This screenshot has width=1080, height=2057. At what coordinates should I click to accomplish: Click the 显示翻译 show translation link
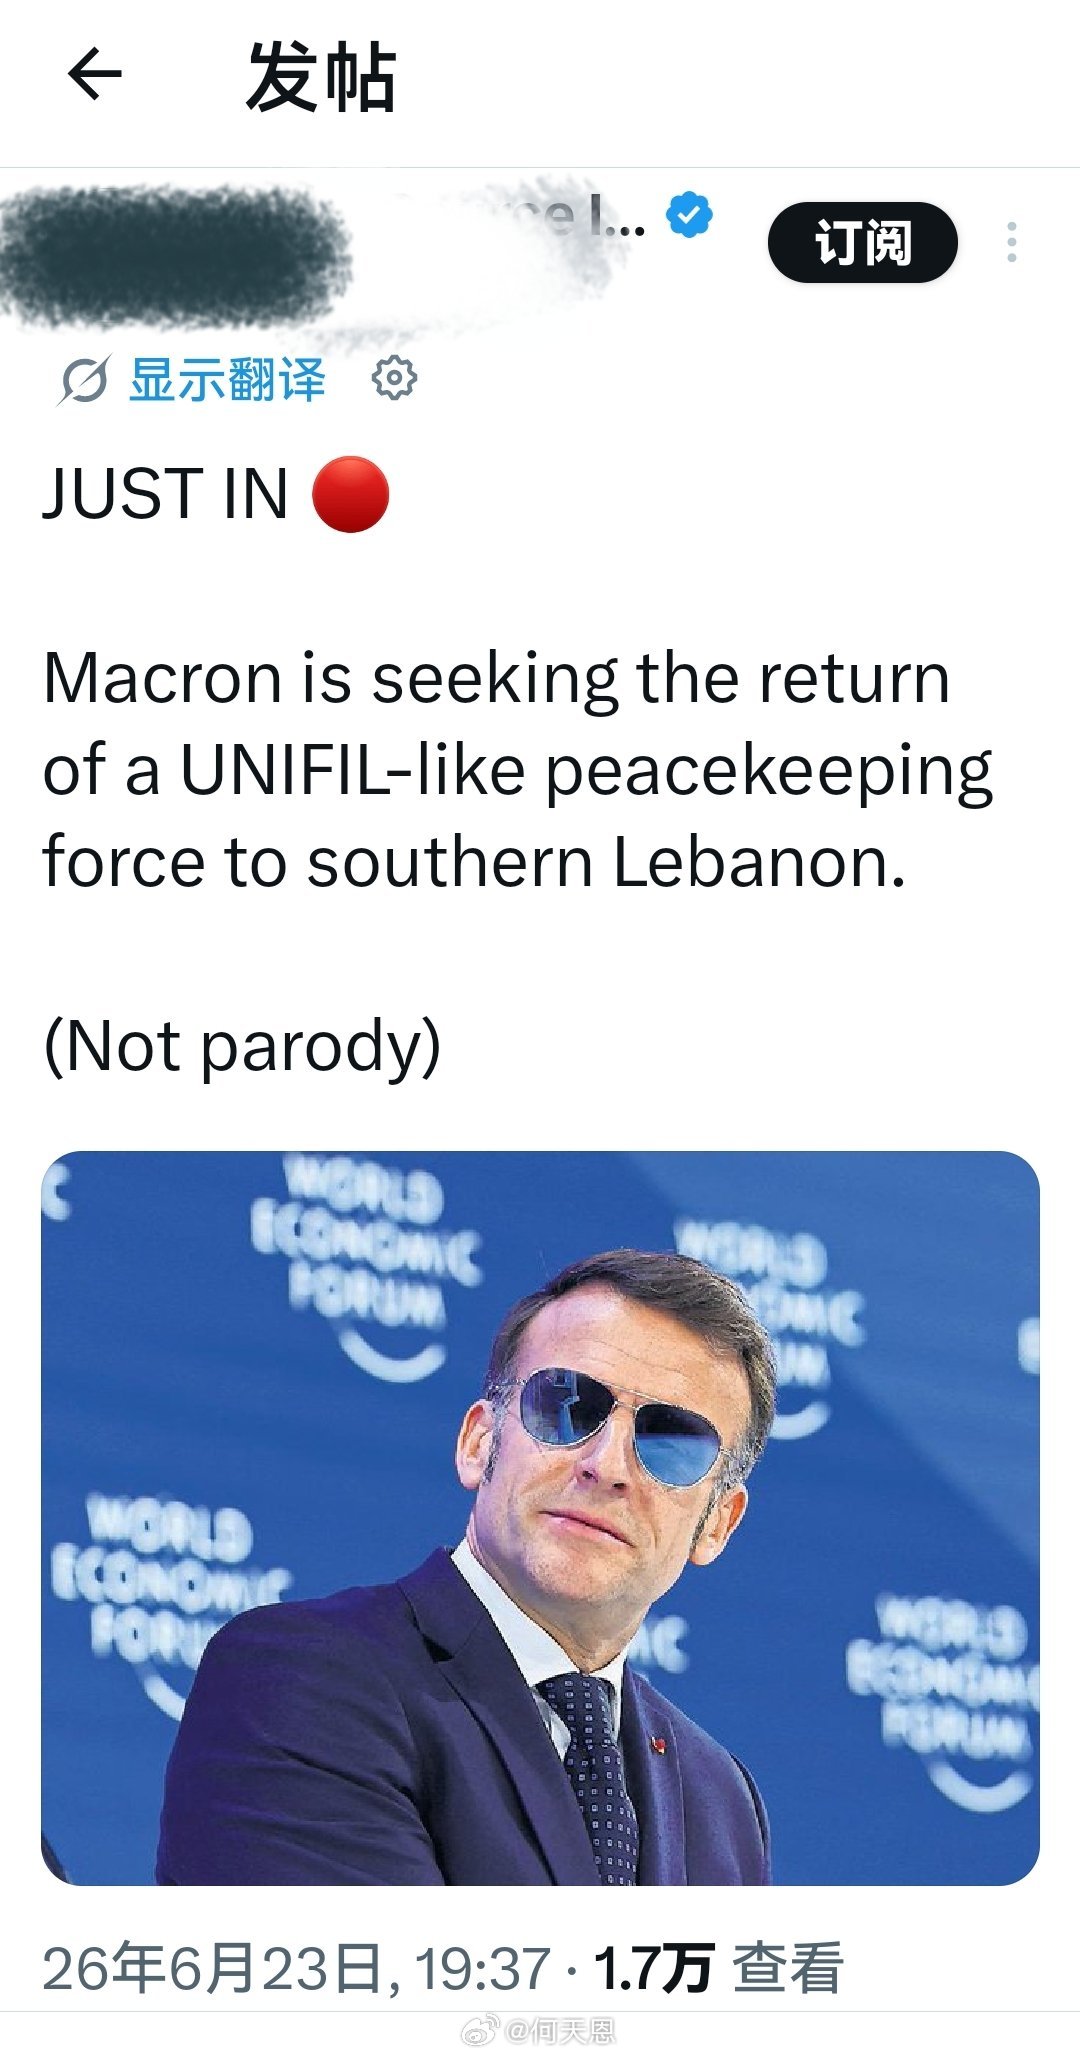point(228,380)
